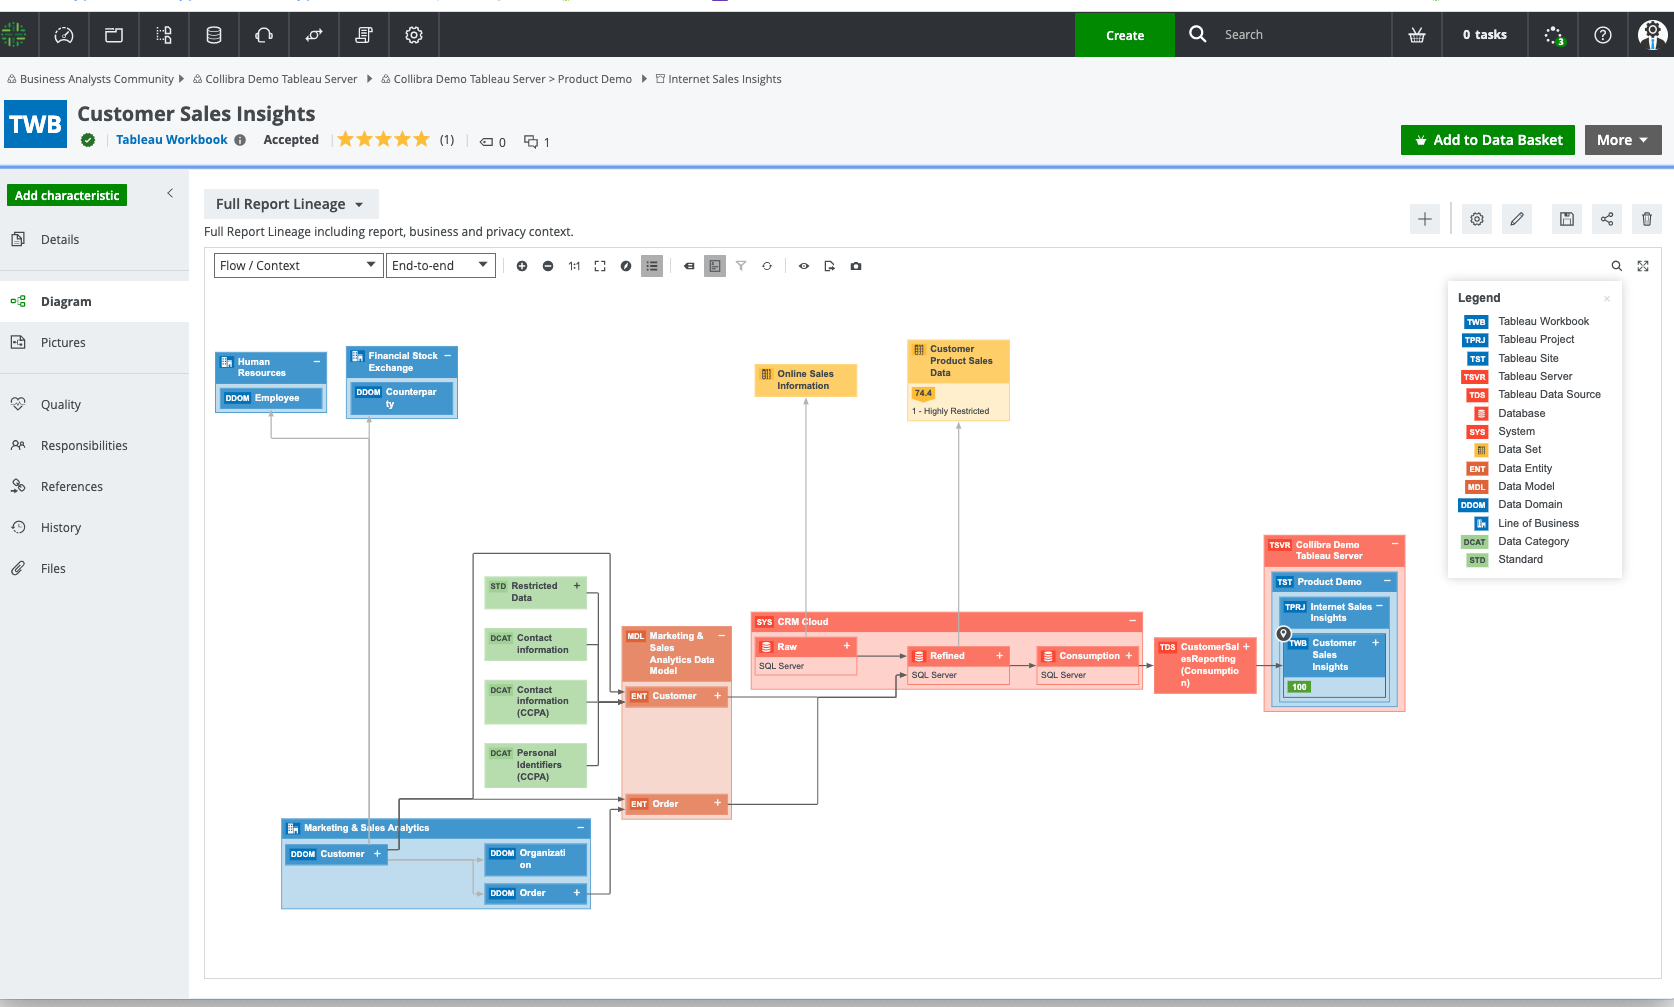Open the folder icon in top bar
This screenshot has width=1674, height=1007.
point(114,35)
